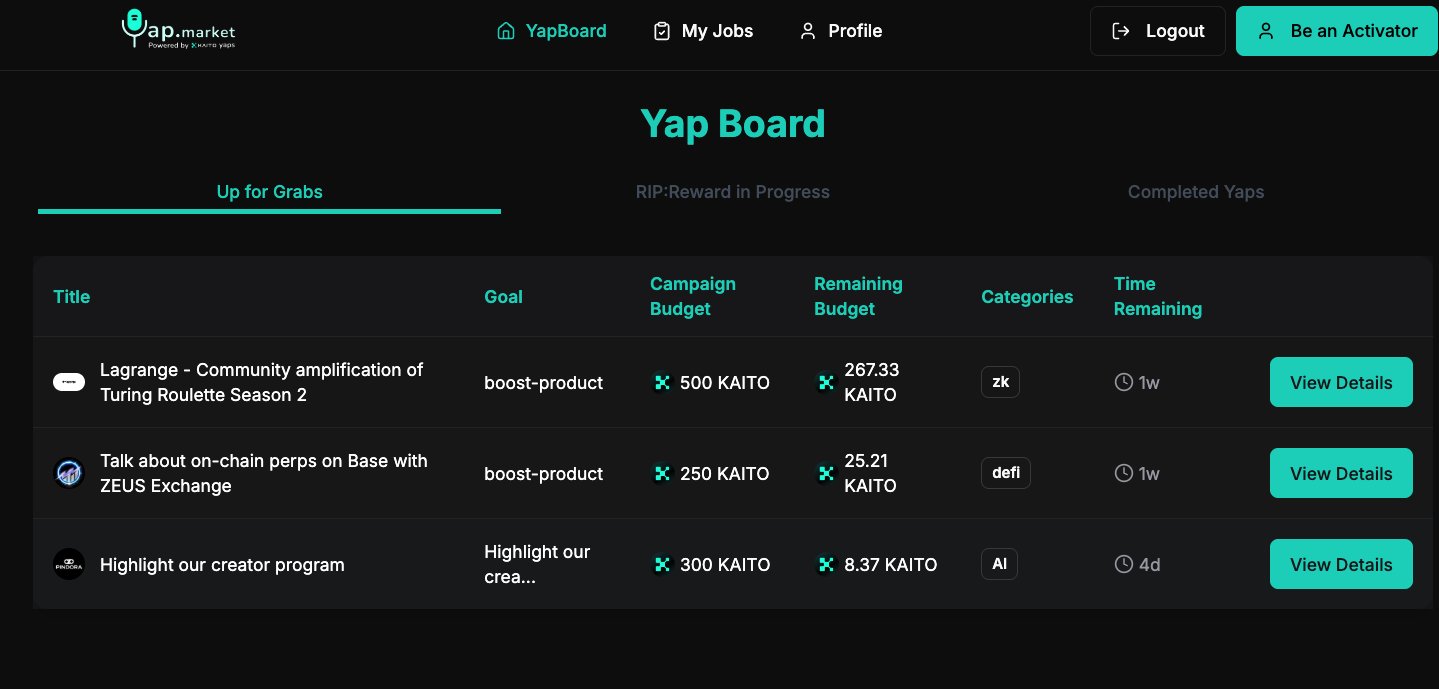This screenshot has width=1439, height=689.
Task: Click the AI badge on creator program row
Action: pyautogui.click(x=999, y=563)
